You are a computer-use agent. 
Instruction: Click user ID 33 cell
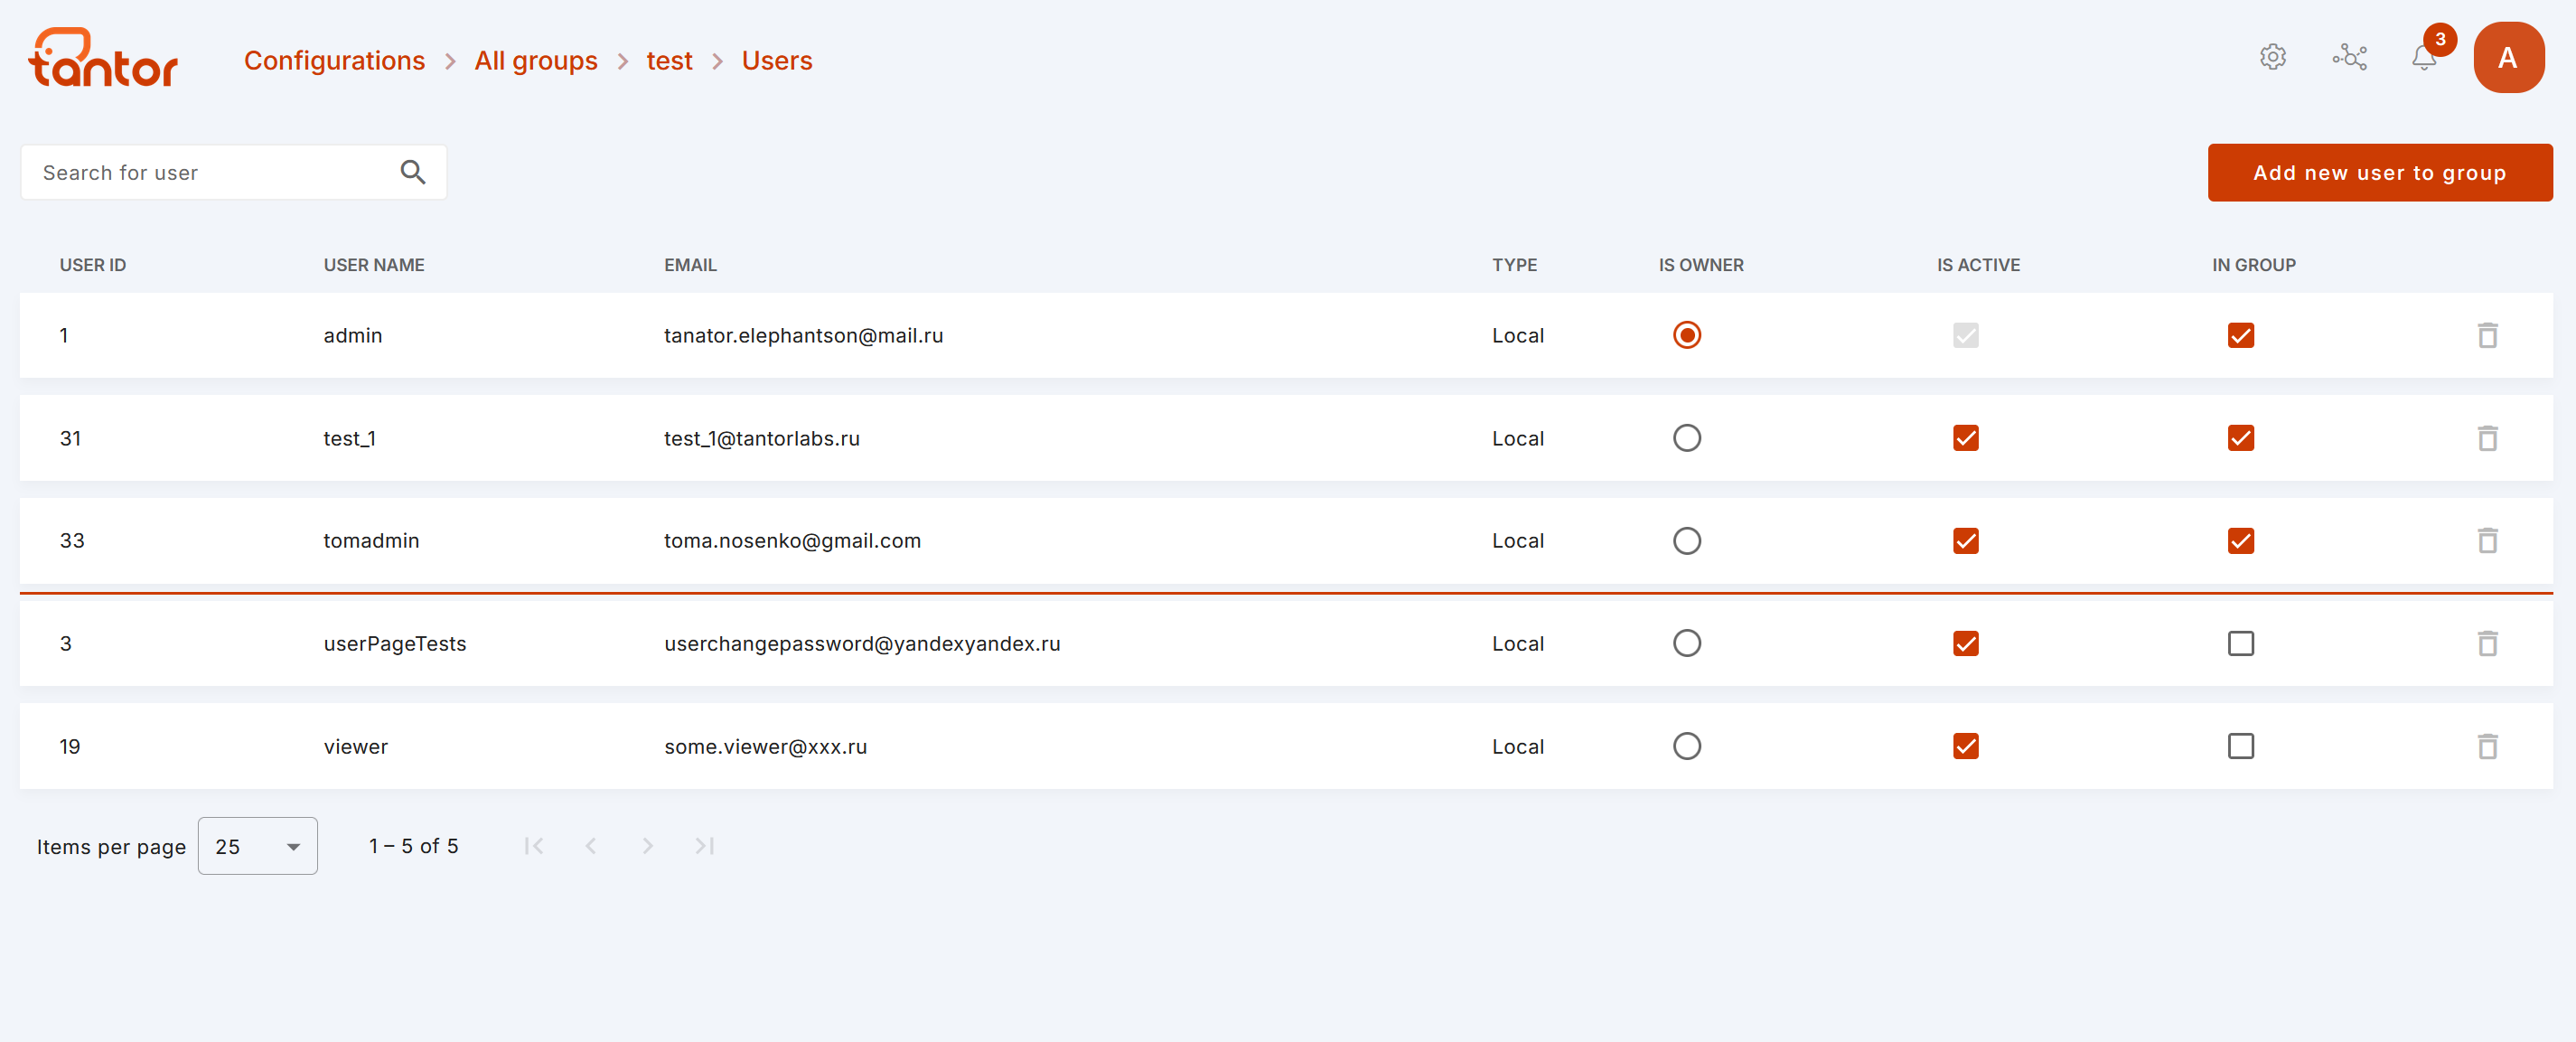72,541
